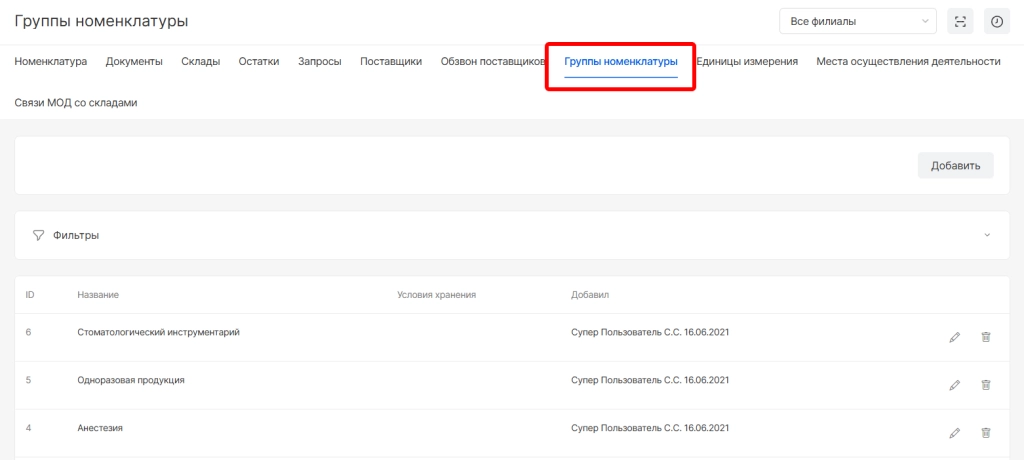This screenshot has height=460, width=1024.
Task: Expand the Фильтры panel chevron
Action: pos(987,235)
